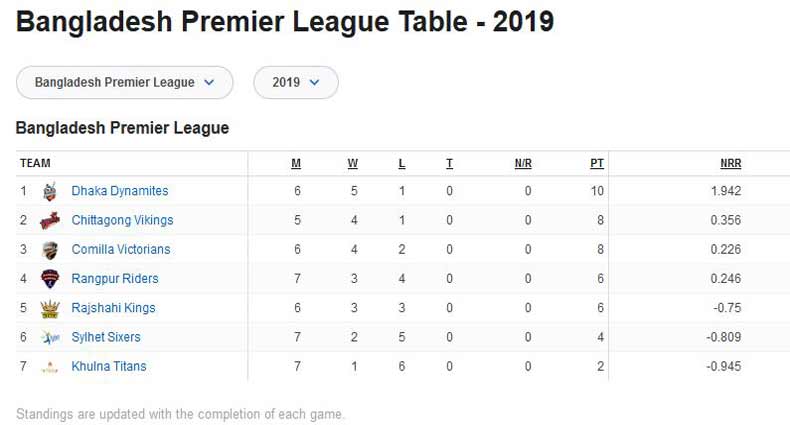Click the Dhaka Dynamites team logo
This screenshot has width=790, height=425.
(49, 191)
